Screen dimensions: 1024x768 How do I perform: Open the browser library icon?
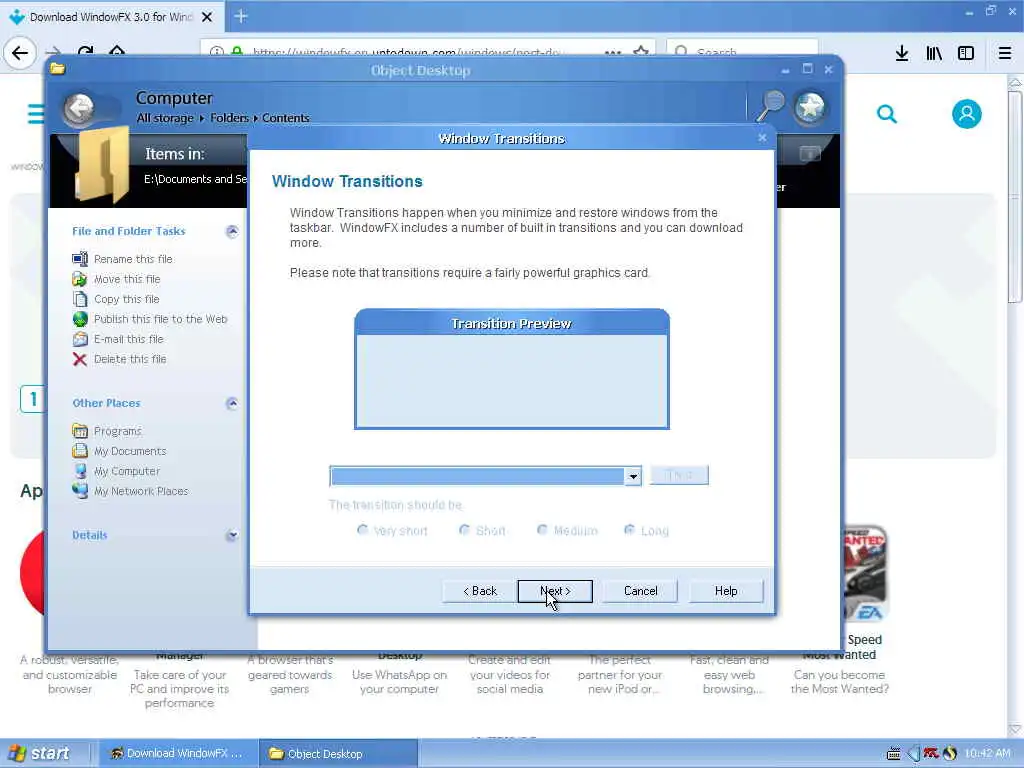pyautogui.click(x=934, y=53)
